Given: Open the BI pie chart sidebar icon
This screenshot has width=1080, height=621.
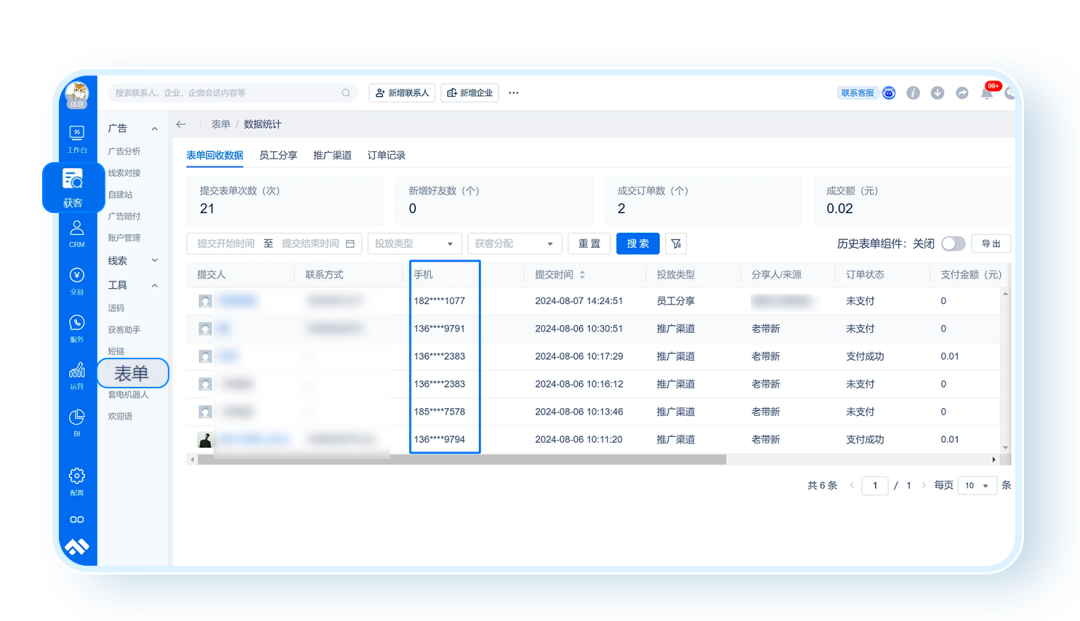Looking at the screenshot, I should pos(76,422).
